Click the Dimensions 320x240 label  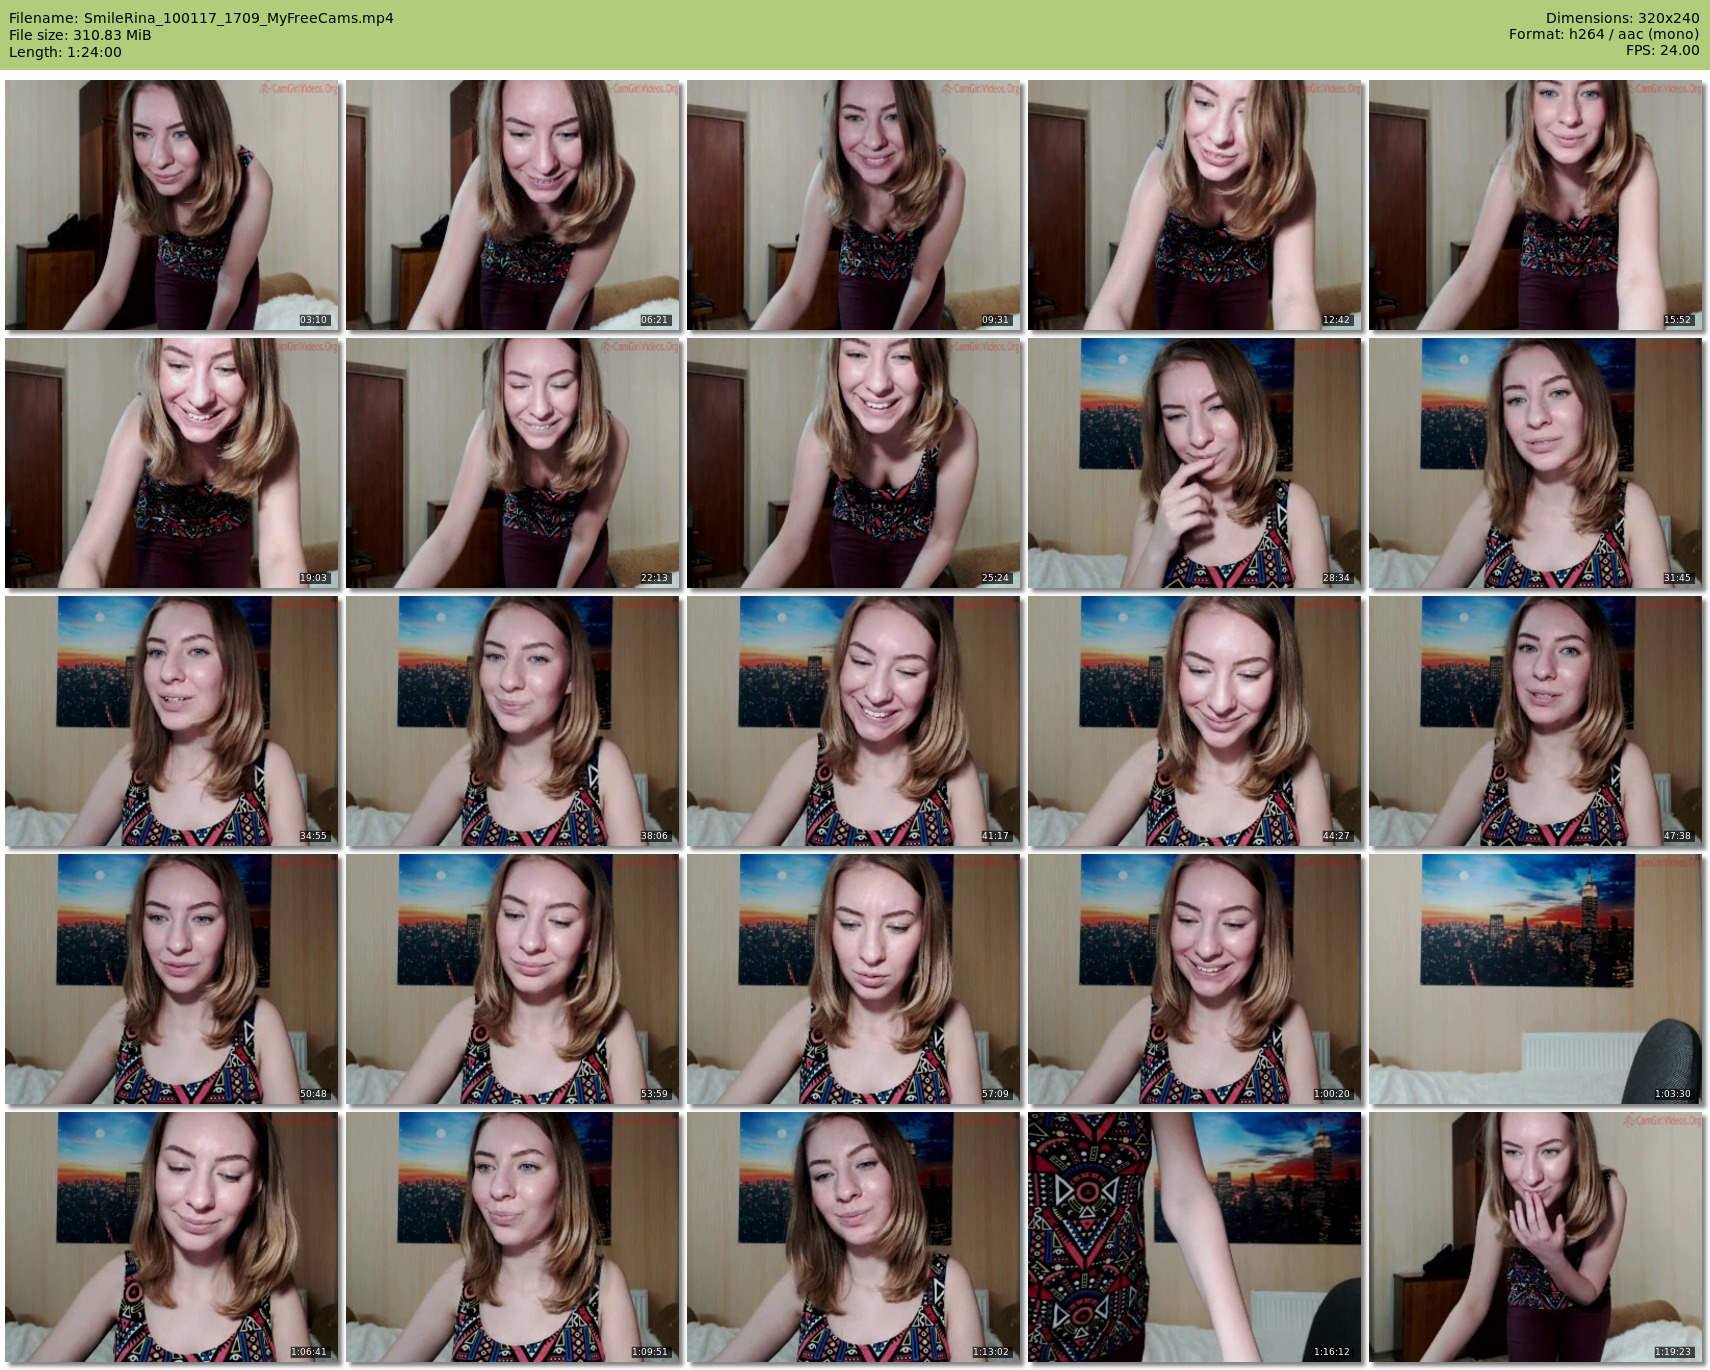point(1622,18)
